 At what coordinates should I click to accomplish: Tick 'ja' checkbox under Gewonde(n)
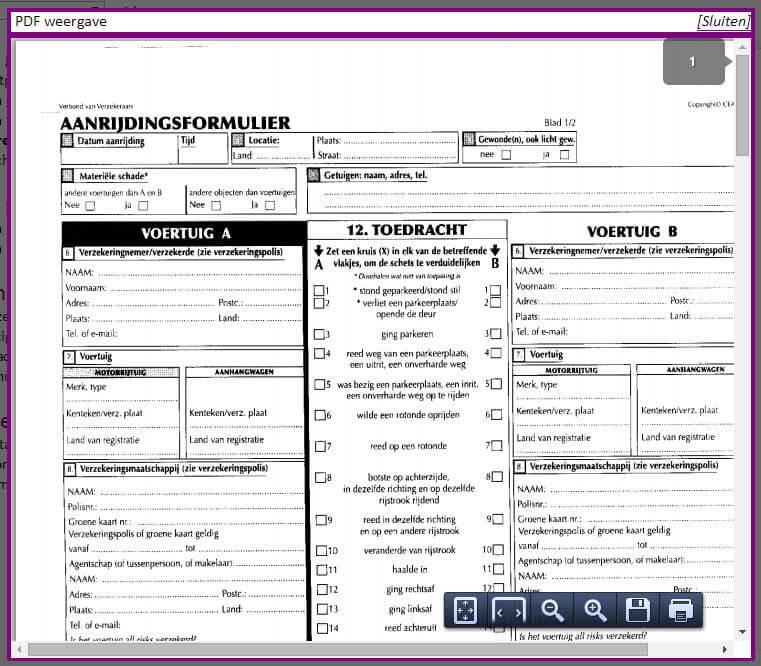[564, 155]
